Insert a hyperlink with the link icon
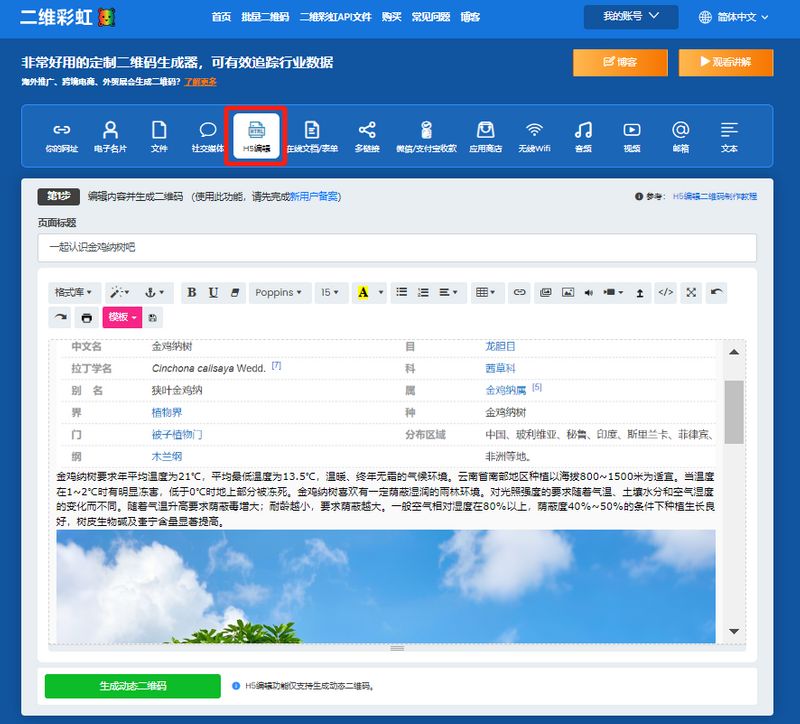This screenshot has width=800, height=724. (x=519, y=292)
